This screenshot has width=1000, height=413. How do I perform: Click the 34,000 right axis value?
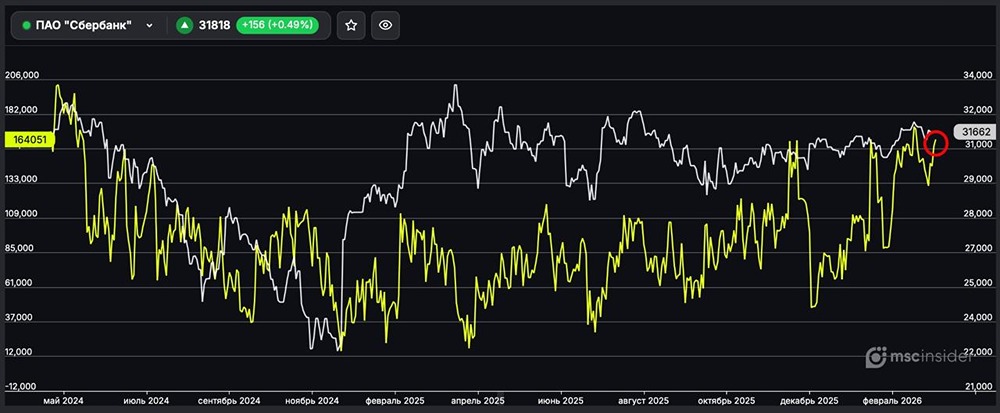[977, 75]
